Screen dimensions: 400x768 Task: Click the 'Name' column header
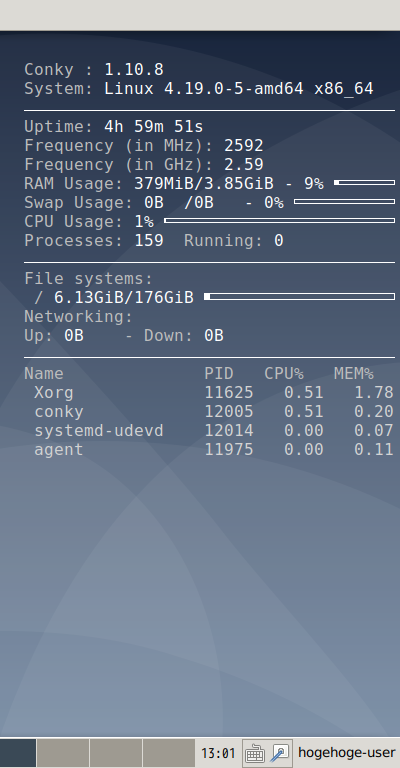click(44, 374)
